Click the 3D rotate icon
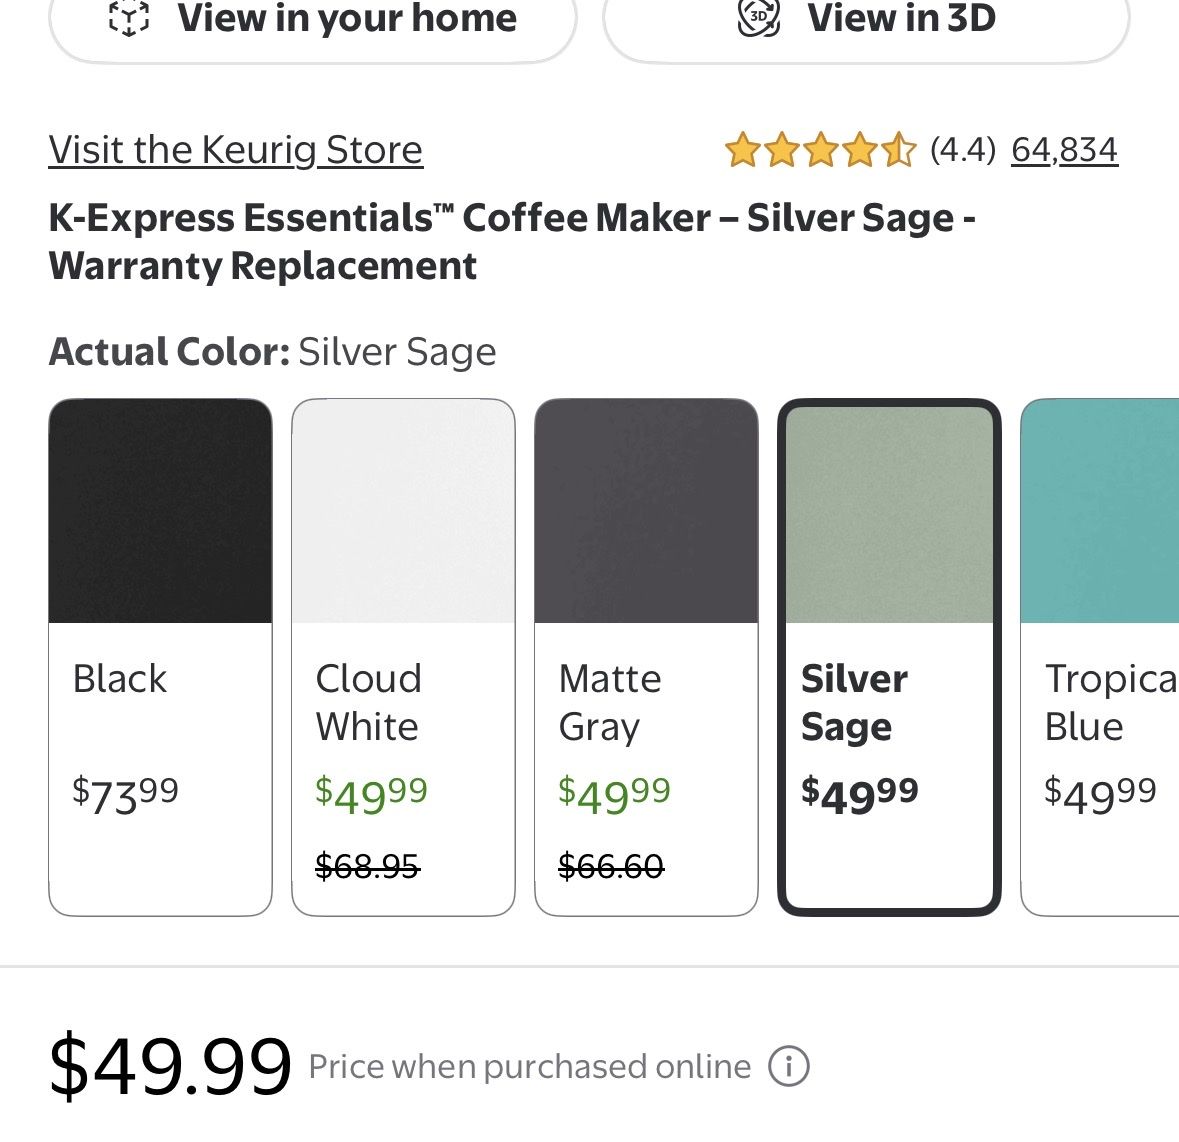The width and height of the screenshot is (1179, 1142). click(x=759, y=17)
